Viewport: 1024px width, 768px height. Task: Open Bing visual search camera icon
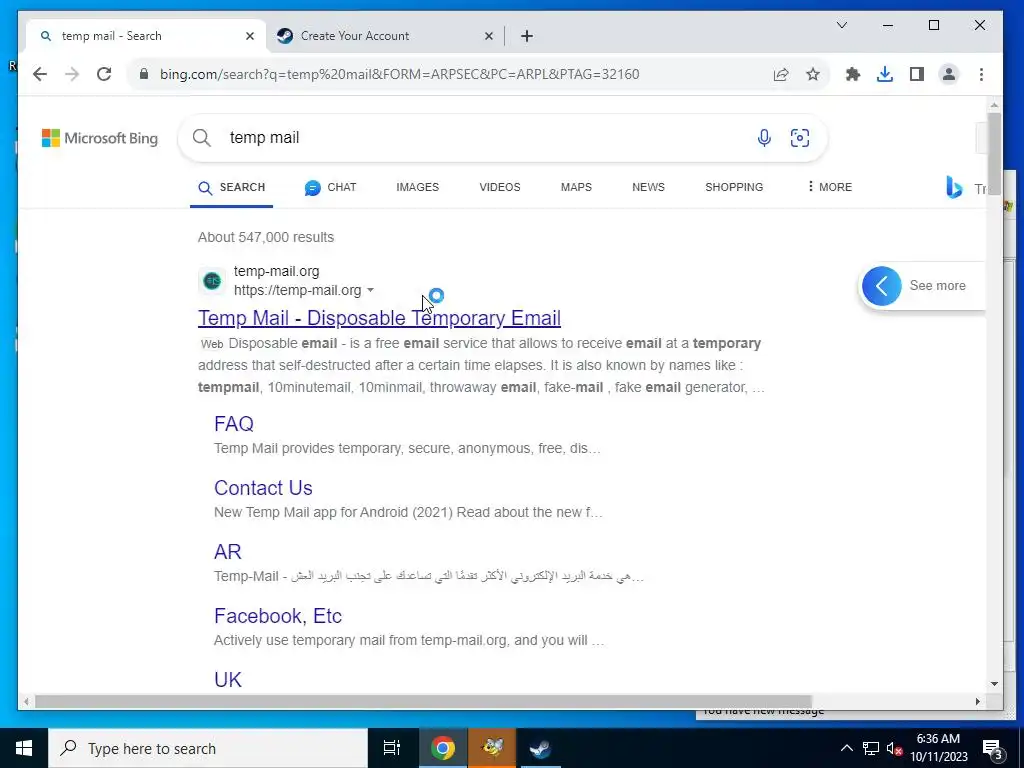(799, 138)
